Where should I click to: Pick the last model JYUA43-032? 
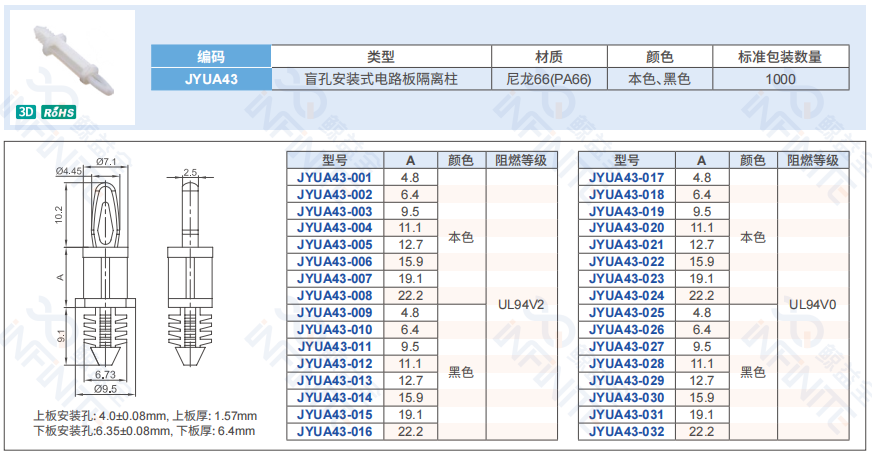coord(626,432)
